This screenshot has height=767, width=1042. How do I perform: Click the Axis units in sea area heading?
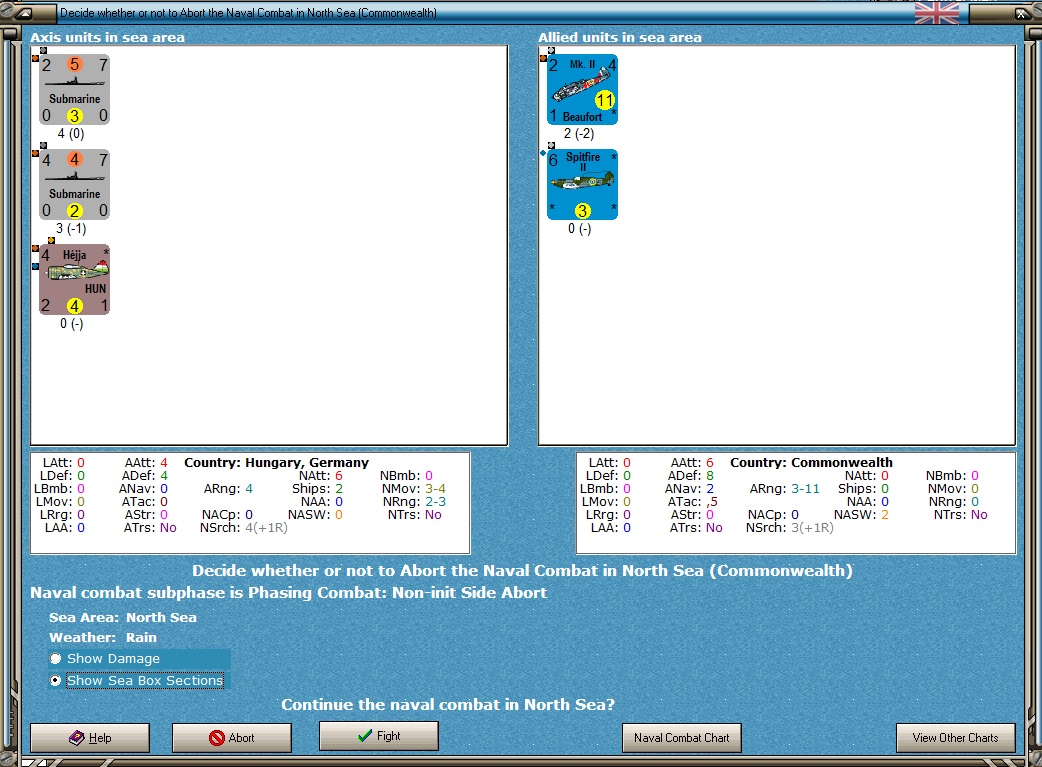tap(108, 37)
